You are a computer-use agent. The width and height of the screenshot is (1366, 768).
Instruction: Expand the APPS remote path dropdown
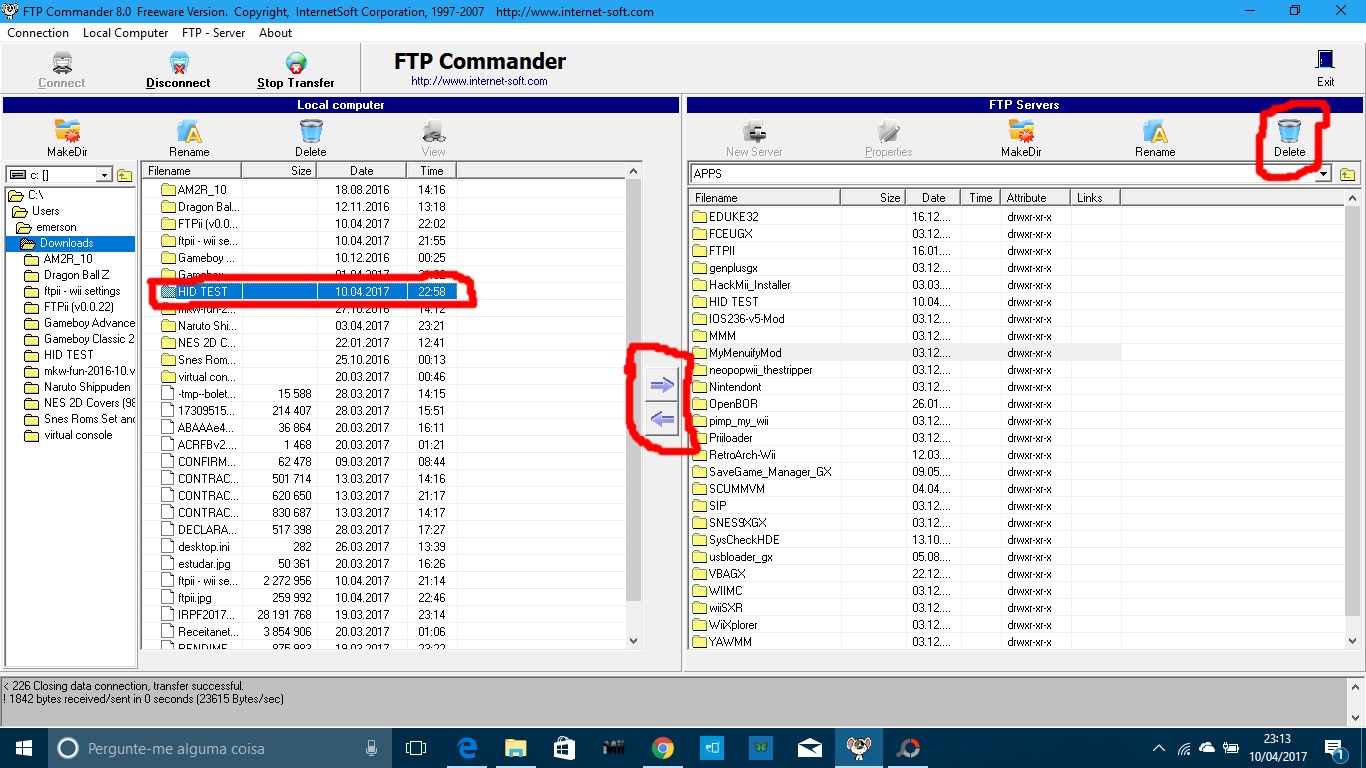[x=1324, y=174]
